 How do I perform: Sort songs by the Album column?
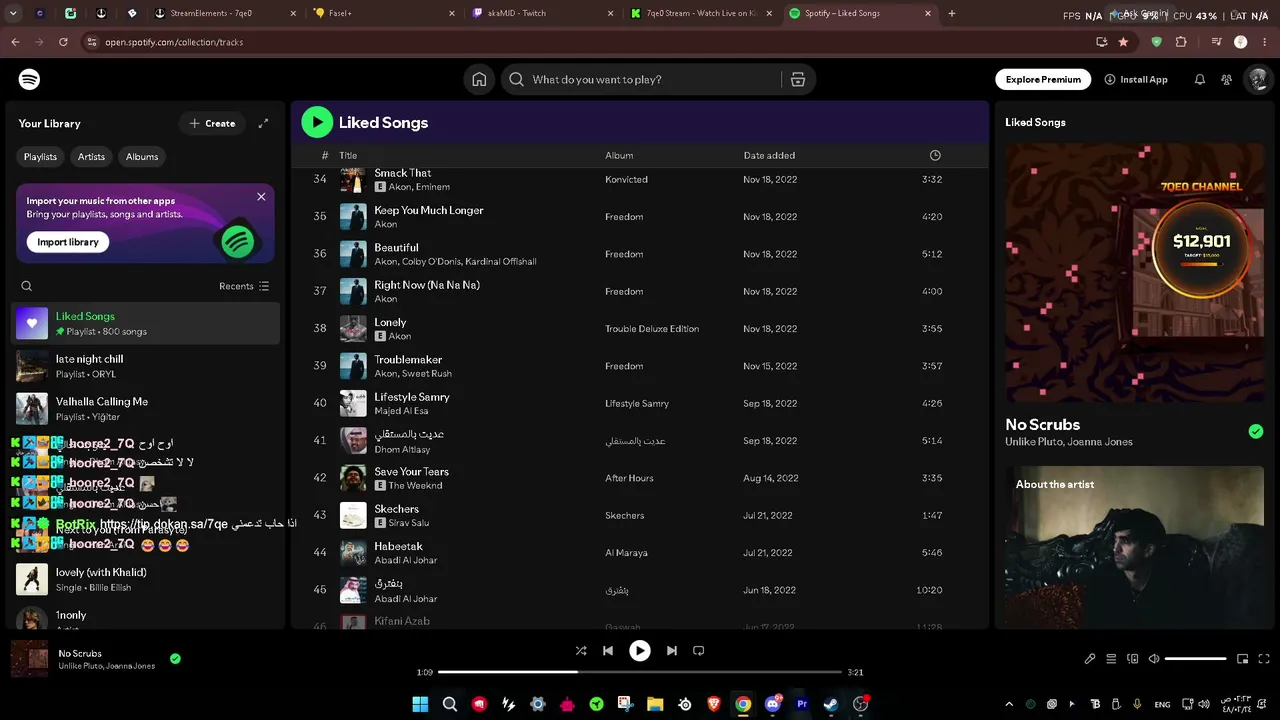pos(619,155)
